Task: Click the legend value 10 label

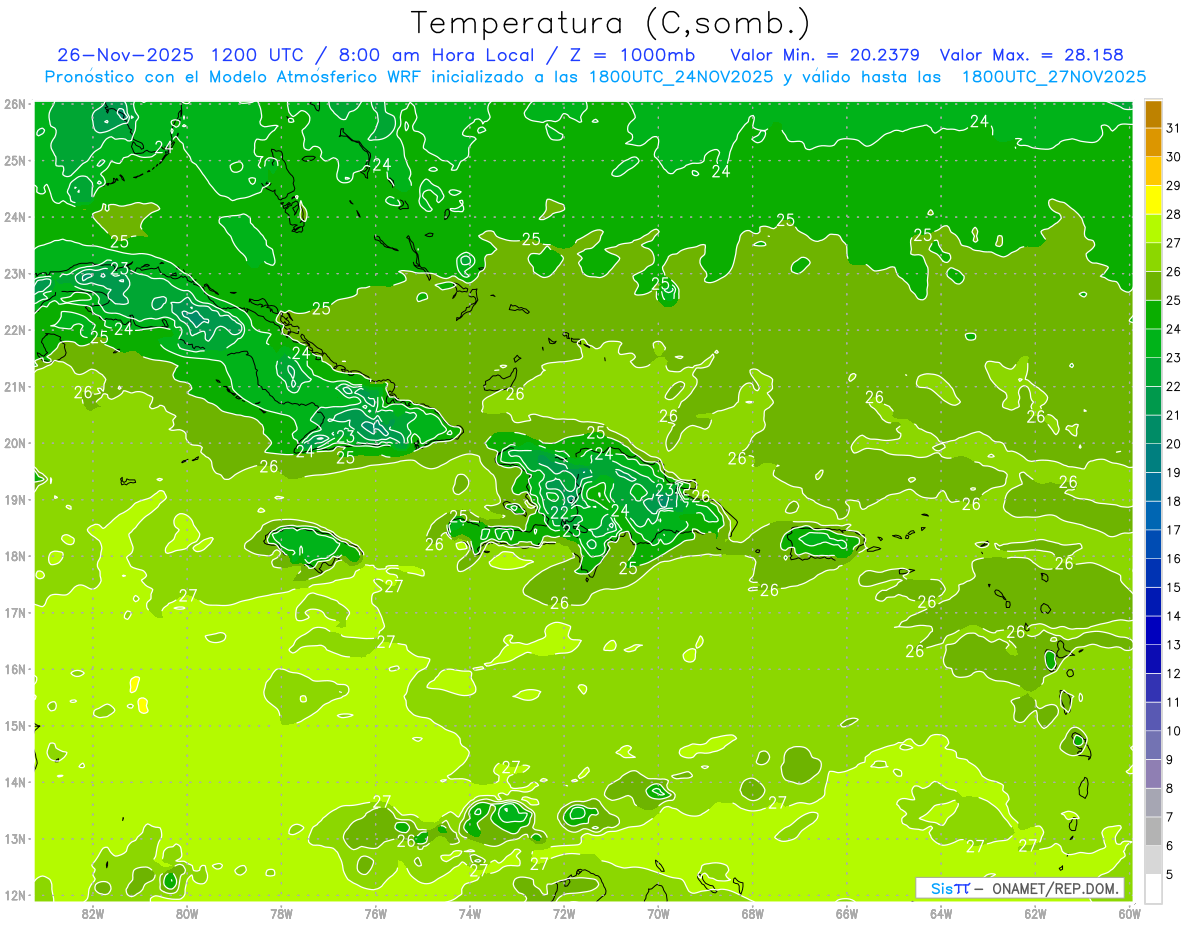Action: tap(1173, 731)
